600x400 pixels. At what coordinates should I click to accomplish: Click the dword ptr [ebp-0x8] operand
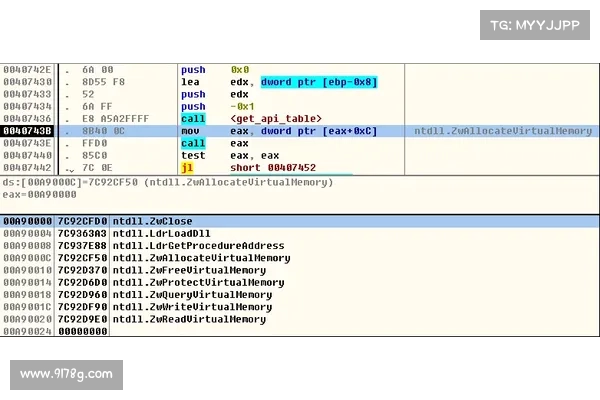(x=319, y=82)
